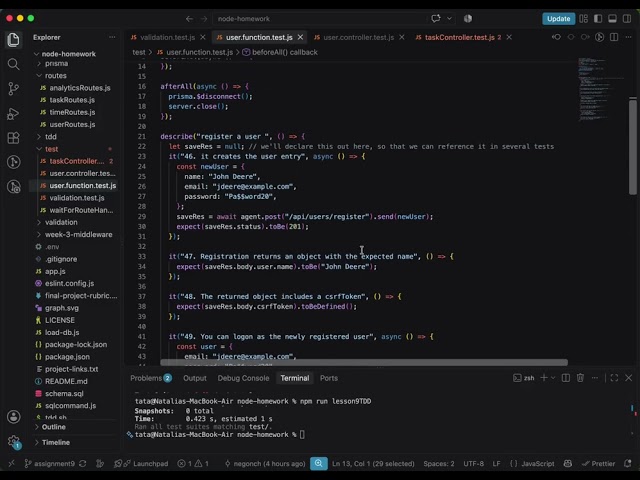Click the Spaces: 2 indentation setting
The width and height of the screenshot is (640, 480).
pyautogui.click(x=439, y=464)
